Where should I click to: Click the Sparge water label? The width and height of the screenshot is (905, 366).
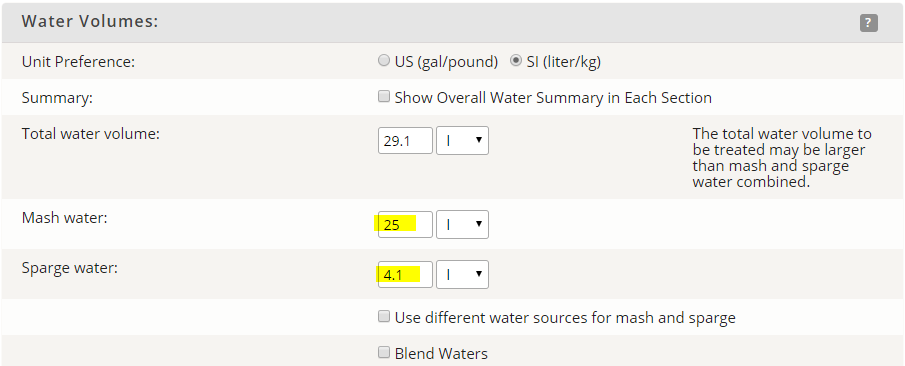point(69,268)
